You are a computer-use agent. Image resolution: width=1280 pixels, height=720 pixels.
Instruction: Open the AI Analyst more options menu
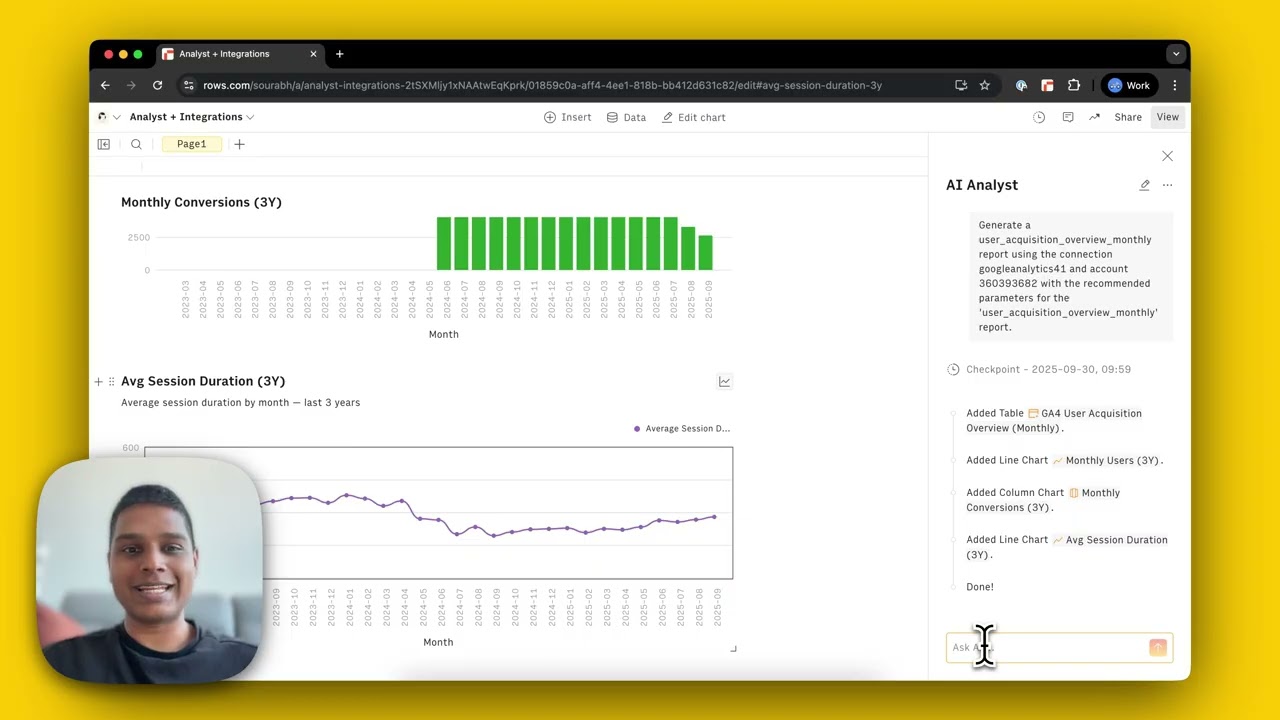point(1167,185)
